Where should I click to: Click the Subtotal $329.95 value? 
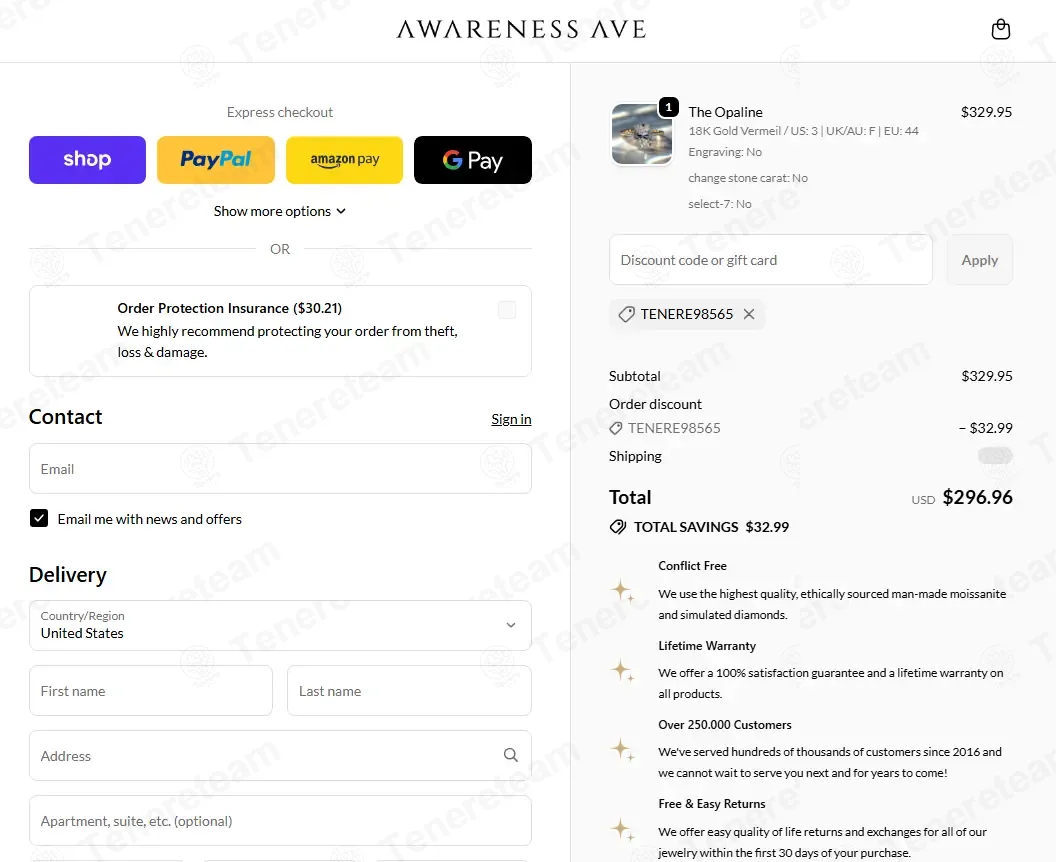point(987,376)
